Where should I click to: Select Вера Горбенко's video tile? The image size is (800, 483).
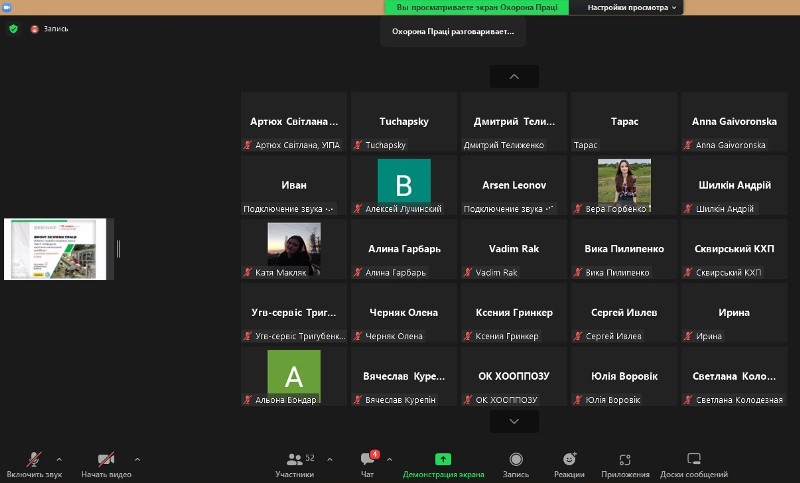(624, 186)
